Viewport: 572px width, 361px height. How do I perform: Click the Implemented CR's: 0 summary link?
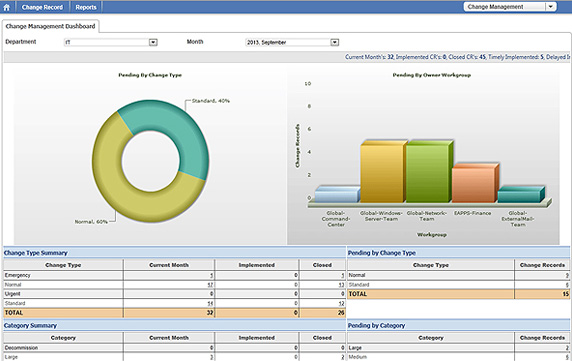pyautogui.click(x=421, y=57)
